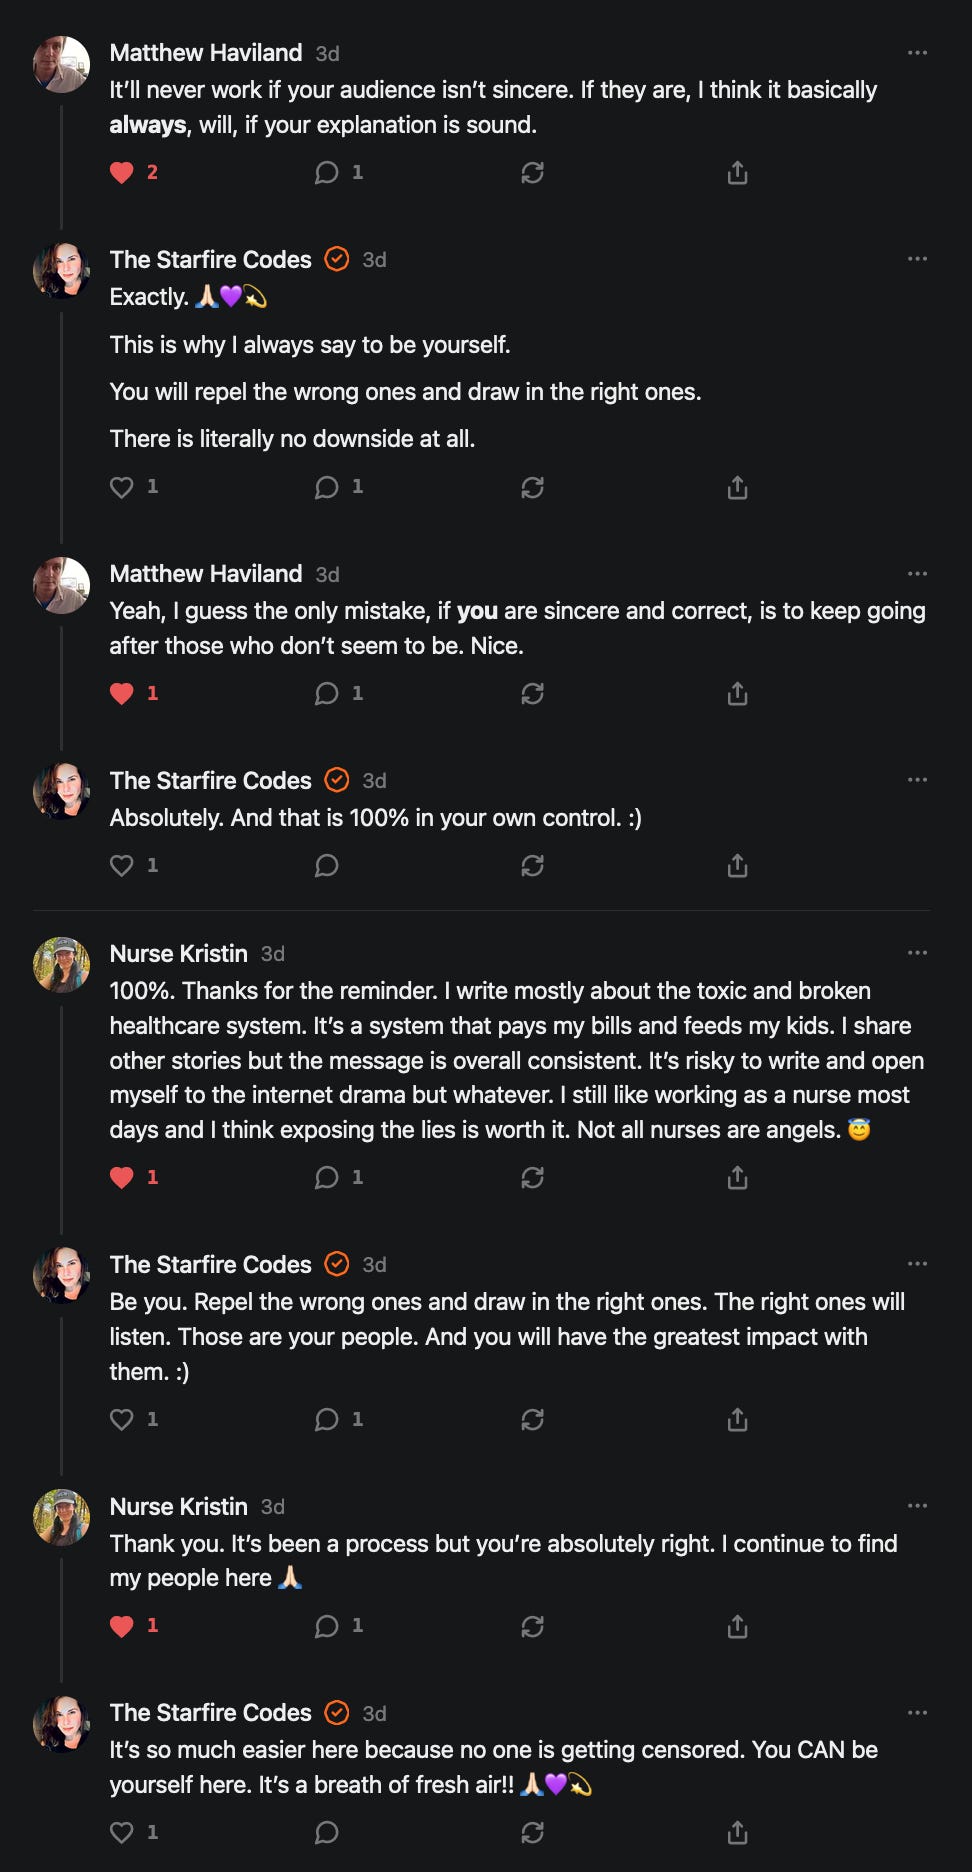
Task: Open Nurse Kristin's profile from her healthcare comment
Action: 178,953
